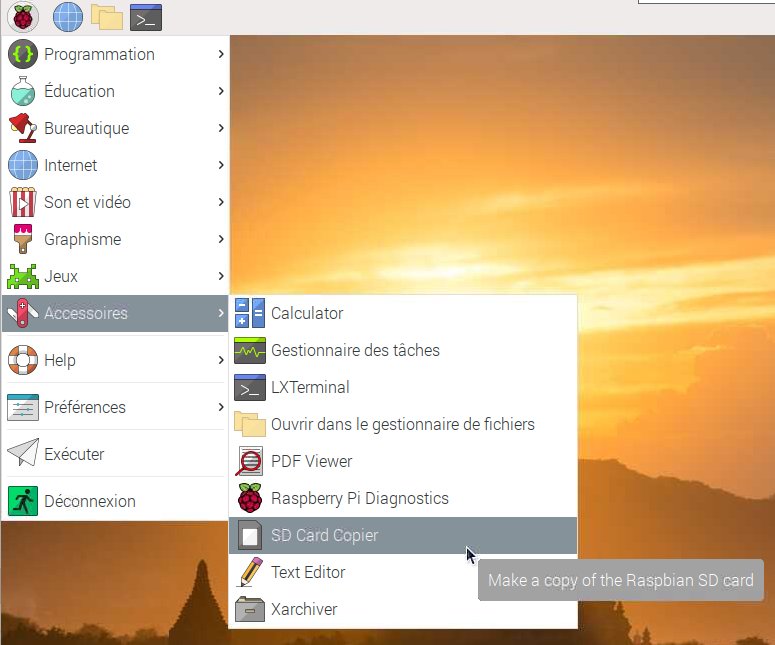Click the SD Card Copier card icon
The image size is (775, 645).
coord(250,535)
